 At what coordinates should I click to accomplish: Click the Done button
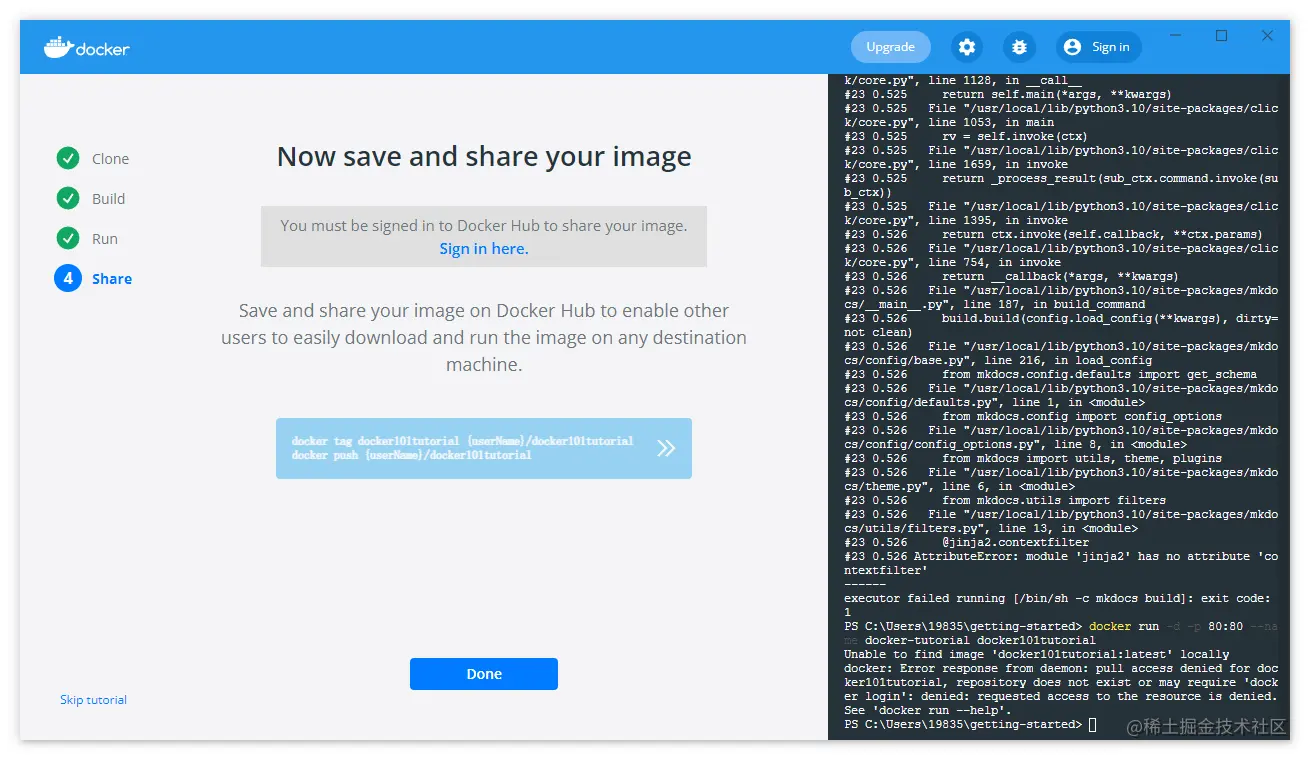coord(484,674)
